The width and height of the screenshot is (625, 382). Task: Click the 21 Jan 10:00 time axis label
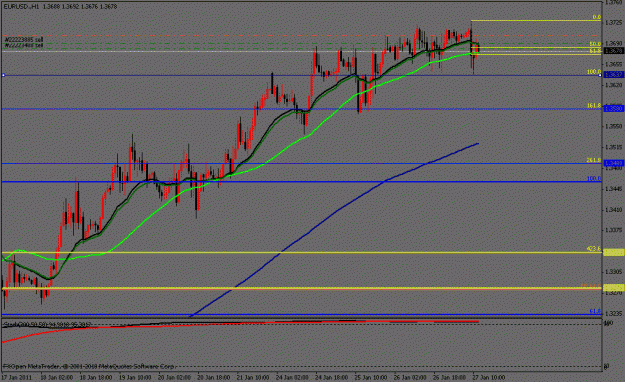253,377
